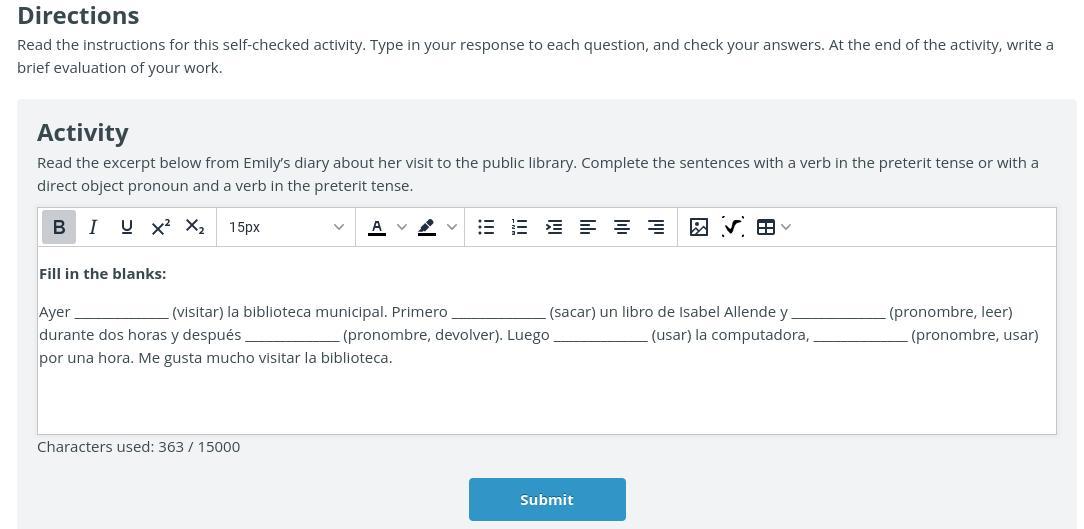The width and height of the screenshot is (1084, 529).
Task: Click the font color A icon
Action: (x=377, y=227)
